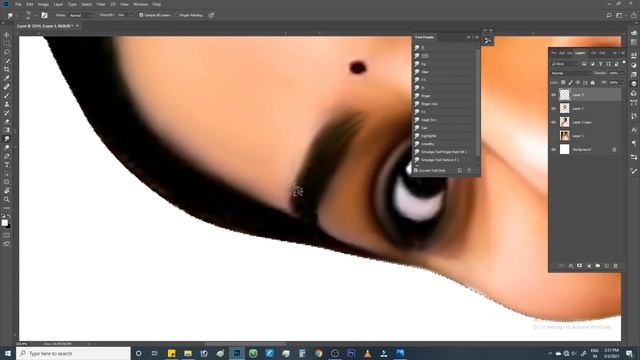640x360 pixels.
Task: Lock all icon in Layers panel
Action: coord(593,82)
